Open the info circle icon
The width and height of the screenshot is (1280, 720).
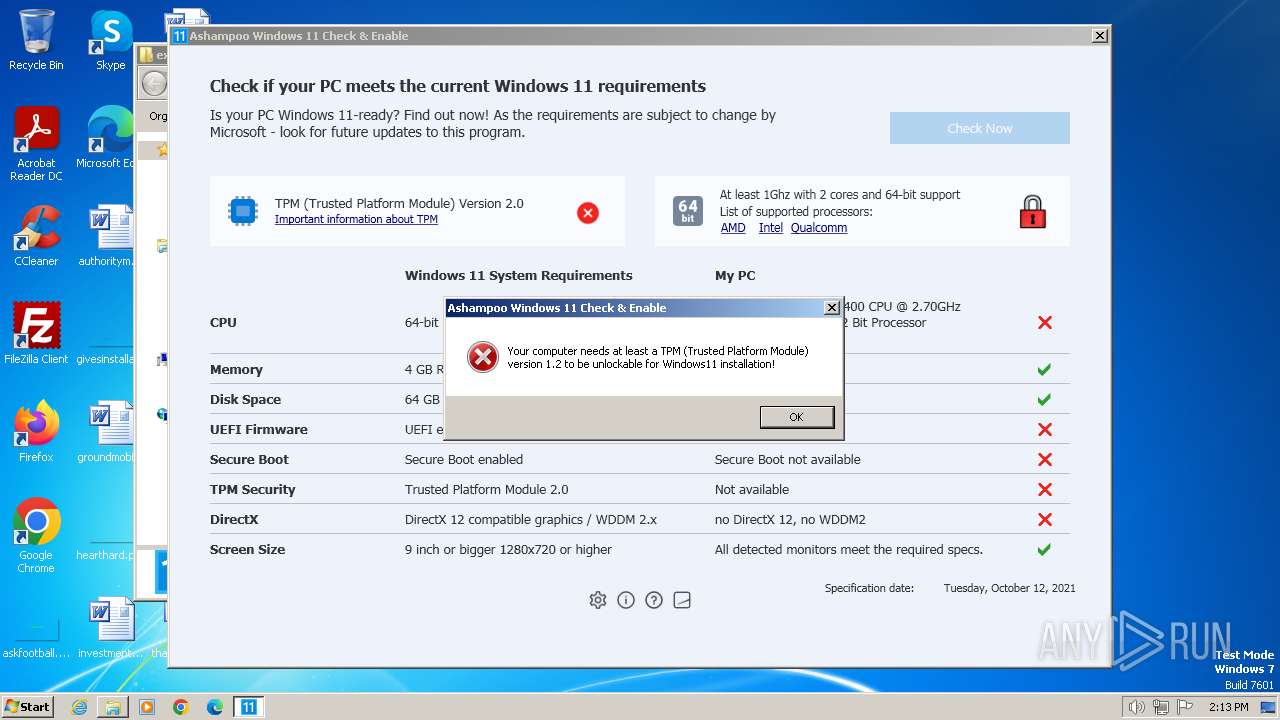(x=626, y=600)
